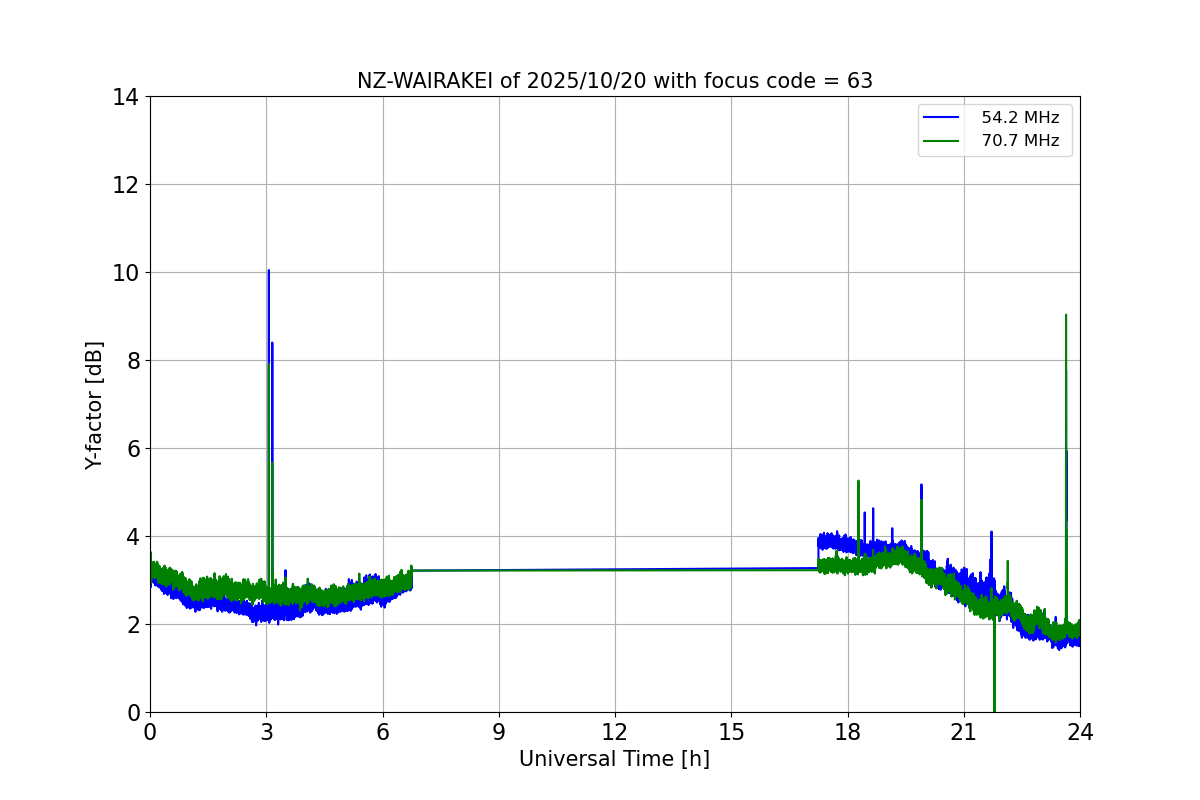The height and width of the screenshot is (800, 1200).
Task: Click x-axis tick label 18
Action: pos(848,732)
